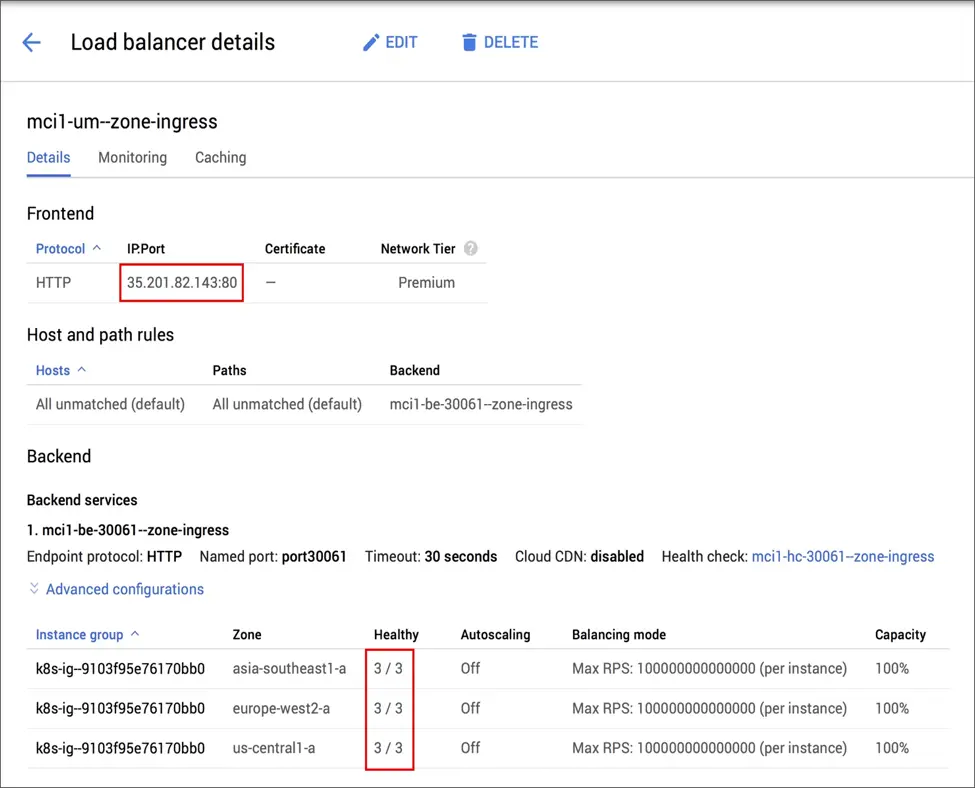Click Max RPS value in asia-southeast1-a row
This screenshot has width=975, height=788.
coord(709,669)
